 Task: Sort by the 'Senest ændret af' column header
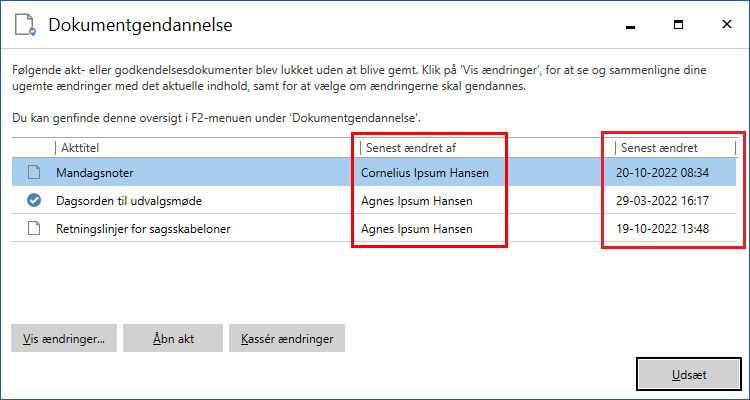pyautogui.click(x=409, y=148)
